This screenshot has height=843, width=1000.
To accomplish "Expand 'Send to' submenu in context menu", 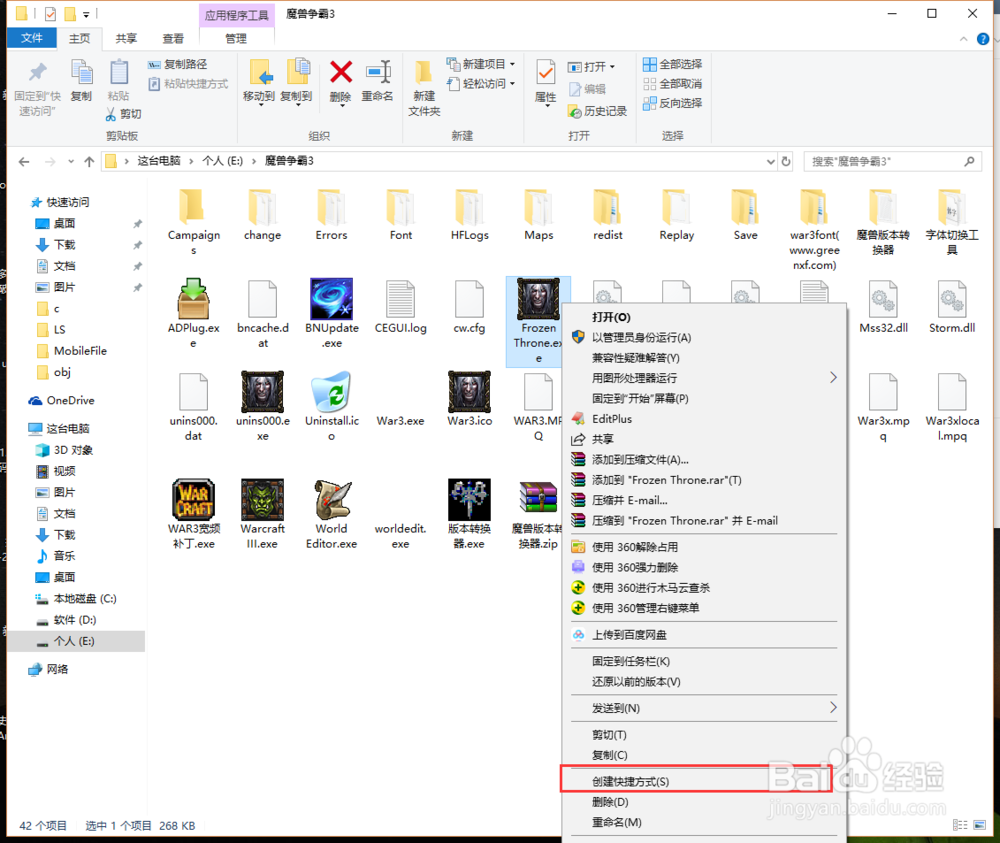I will (833, 708).
